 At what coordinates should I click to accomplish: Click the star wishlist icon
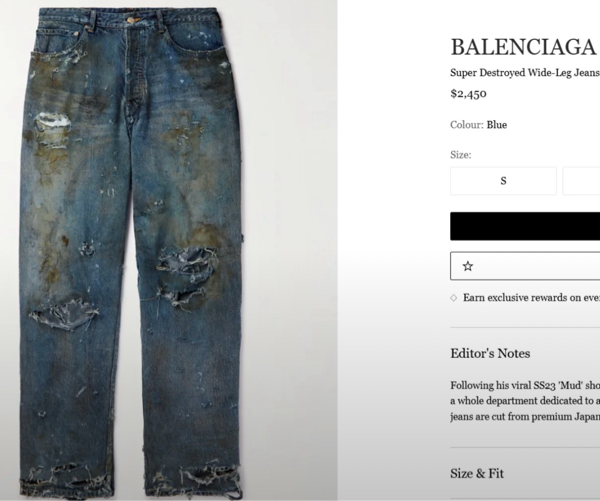(468, 266)
